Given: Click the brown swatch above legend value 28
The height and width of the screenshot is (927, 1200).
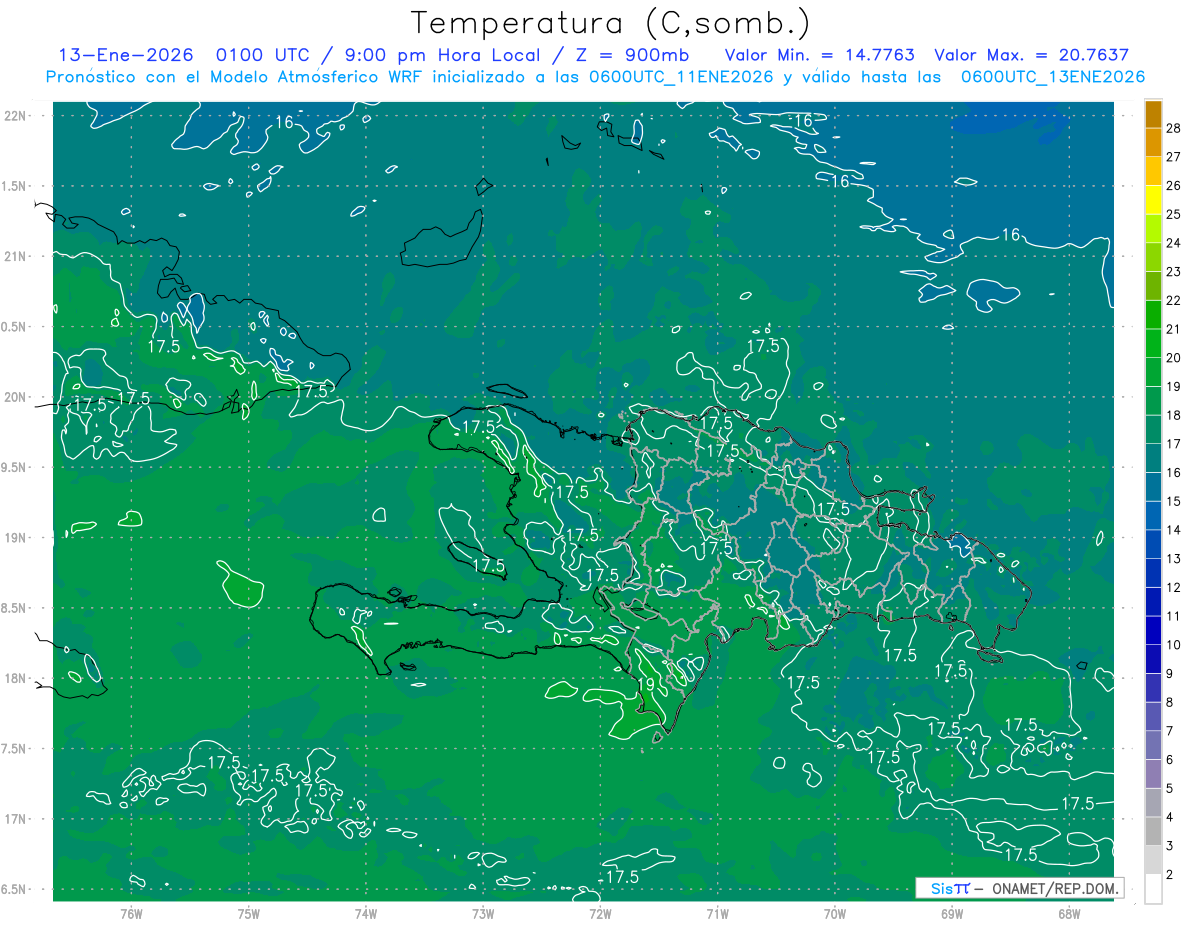Looking at the screenshot, I should 1153,114.
